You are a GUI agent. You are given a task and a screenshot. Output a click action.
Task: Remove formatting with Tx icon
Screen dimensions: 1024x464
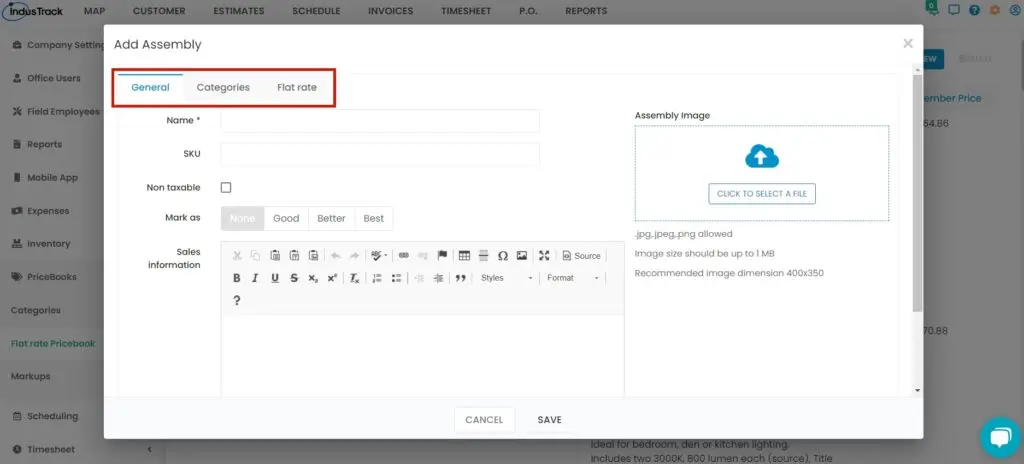(354, 278)
